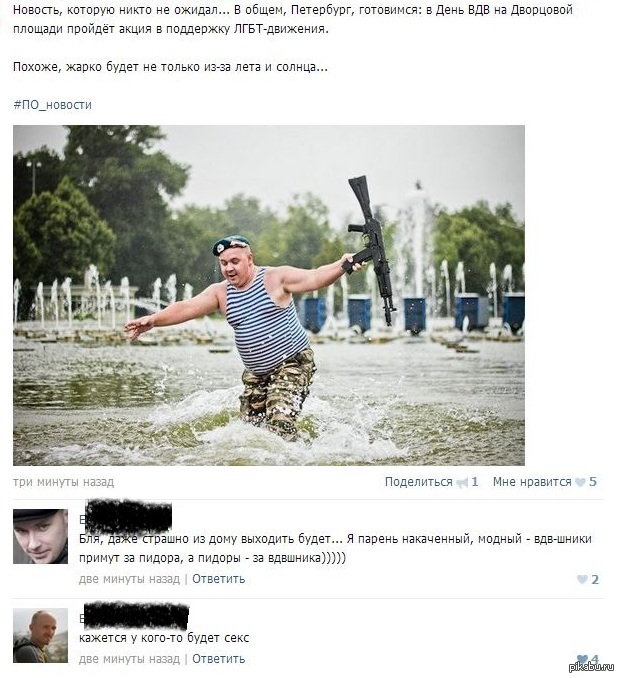This screenshot has height=678, width=619.
Task: Click the Поделиться share link
Action: click(x=418, y=482)
